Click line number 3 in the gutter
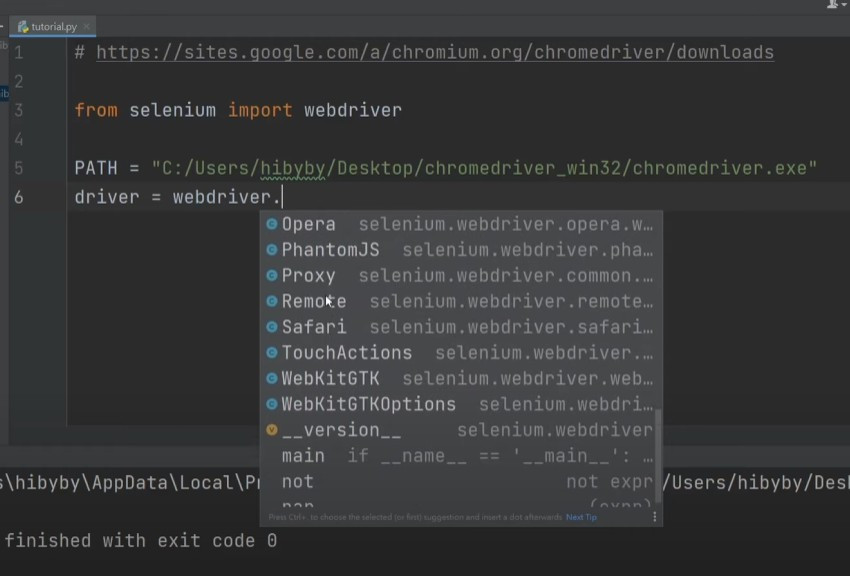 (x=19, y=111)
